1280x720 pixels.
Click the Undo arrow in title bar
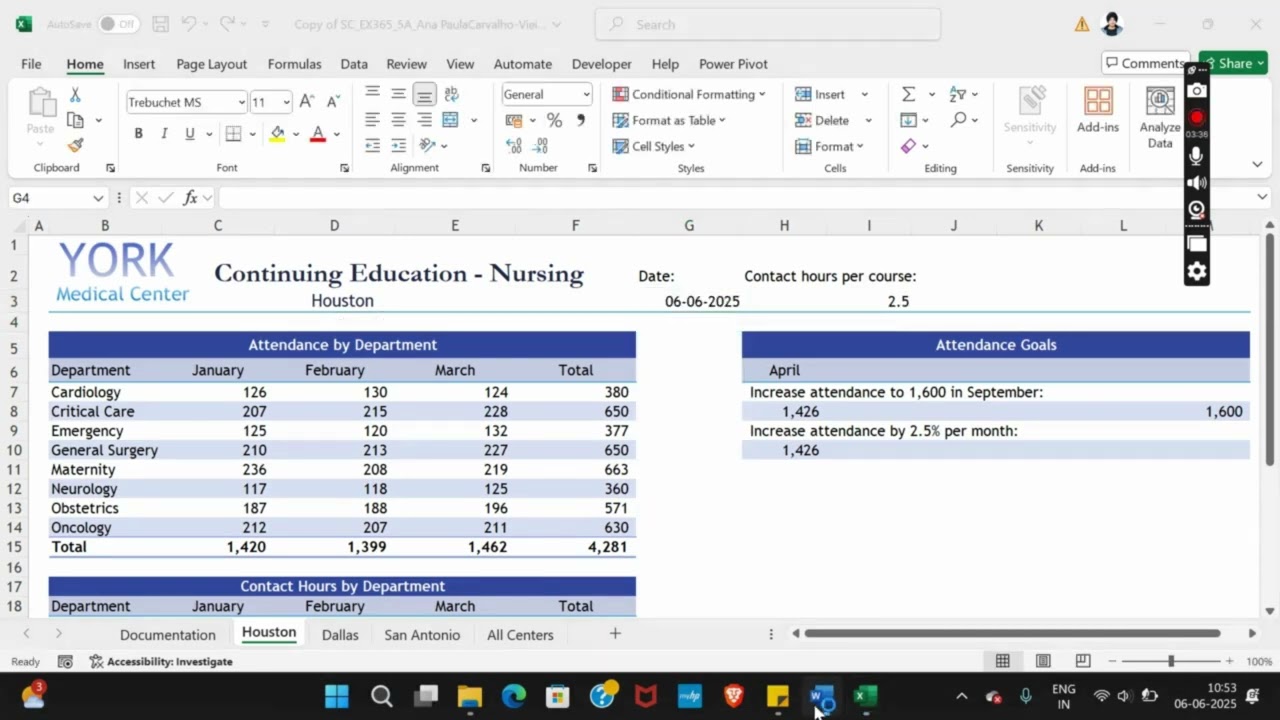point(189,24)
